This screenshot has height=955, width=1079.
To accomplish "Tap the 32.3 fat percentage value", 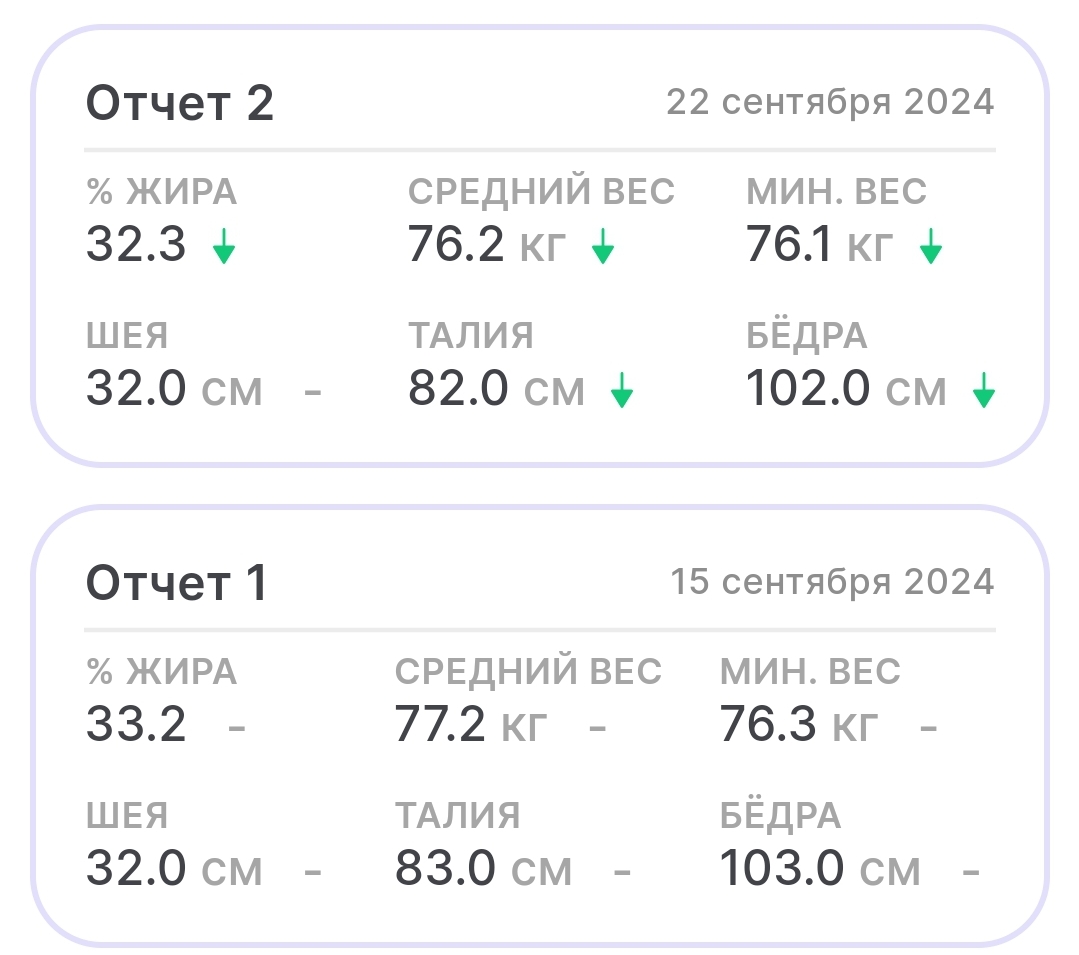I will (x=136, y=245).
